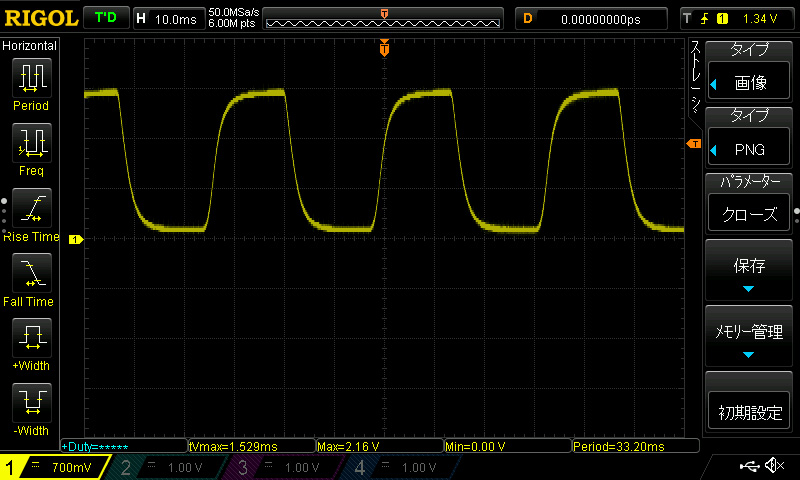Open the 画像 type selector
This screenshot has height=480, width=800.
coord(749,84)
